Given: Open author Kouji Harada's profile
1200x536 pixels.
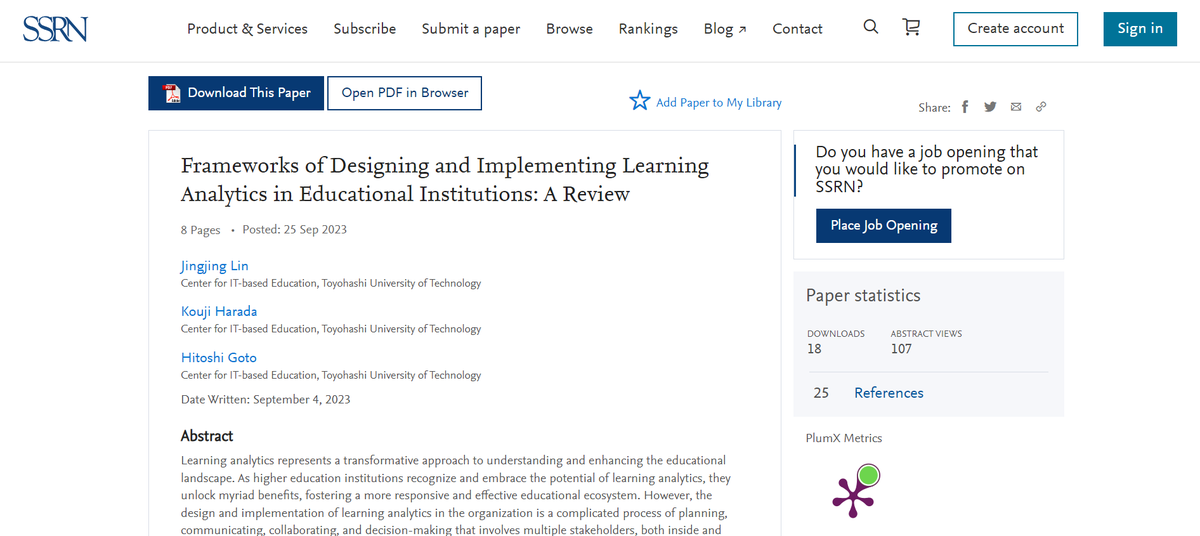Looking at the screenshot, I should [219, 311].
